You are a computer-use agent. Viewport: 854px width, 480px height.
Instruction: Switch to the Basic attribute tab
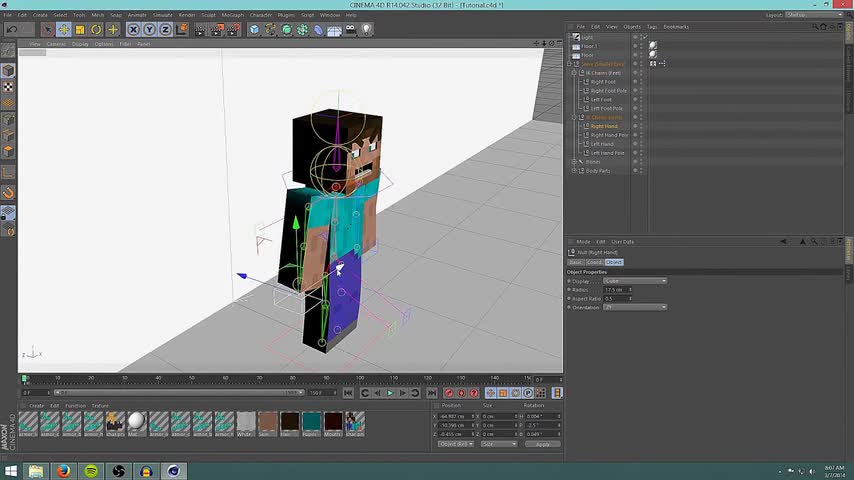point(576,263)
